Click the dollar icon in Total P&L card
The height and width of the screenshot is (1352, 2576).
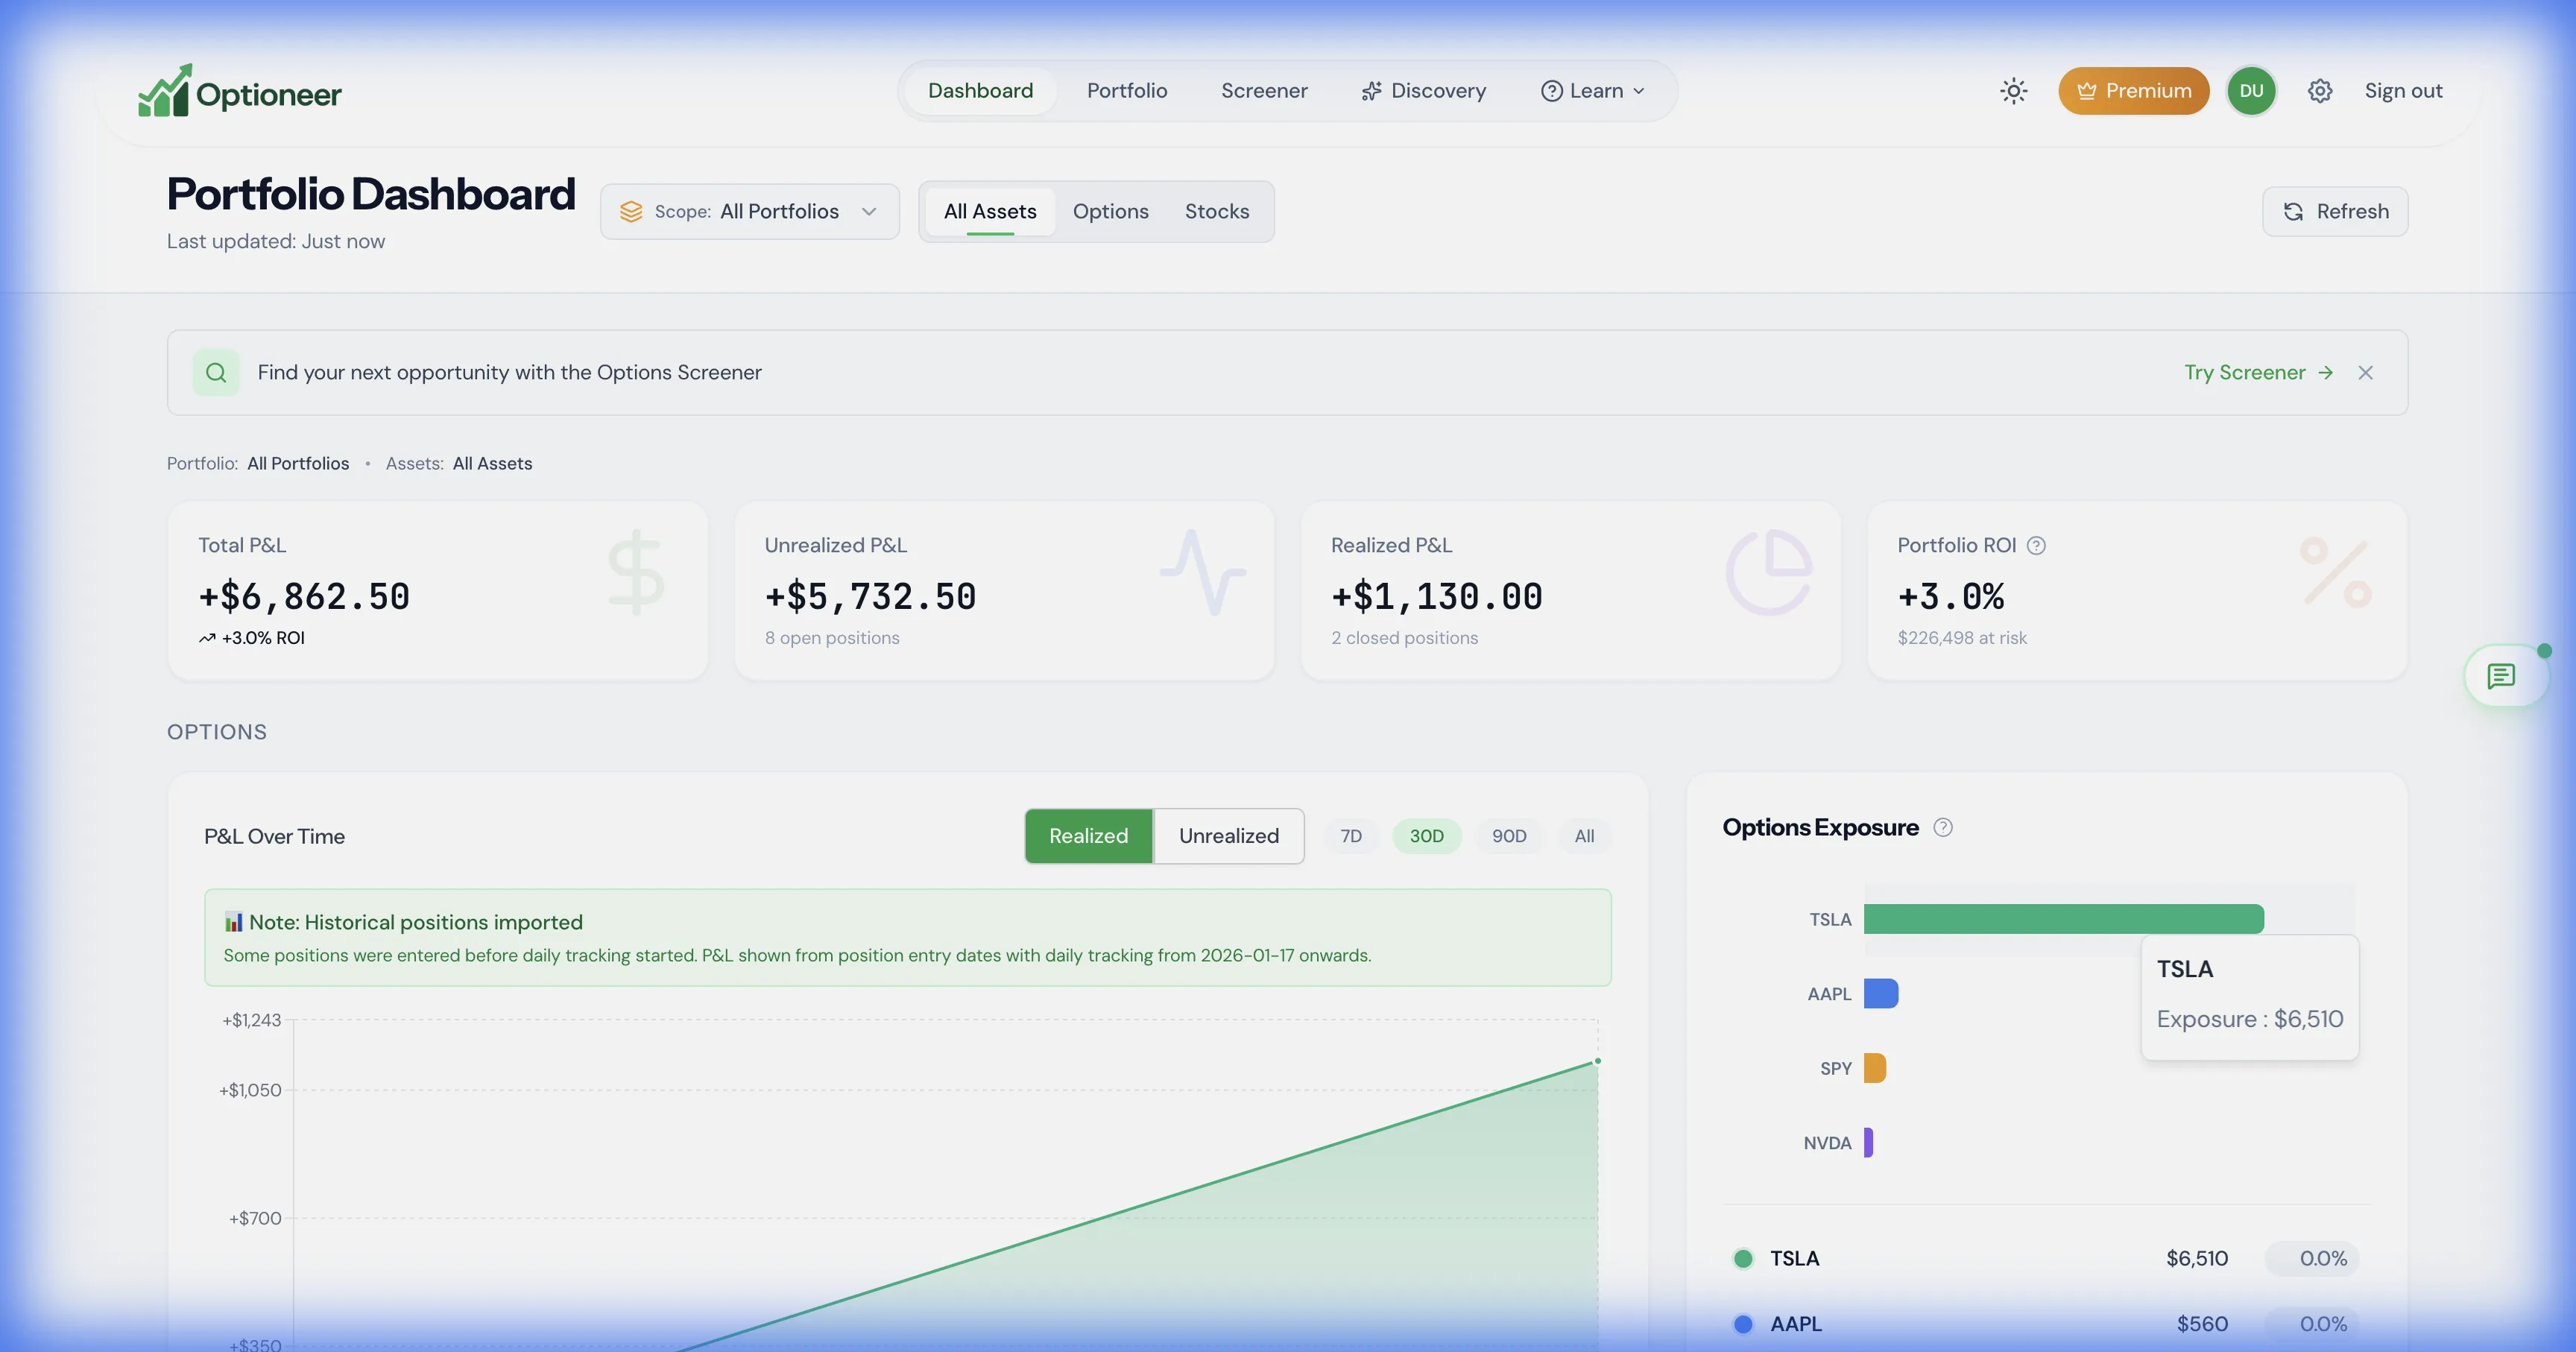(x=636, y=572)
